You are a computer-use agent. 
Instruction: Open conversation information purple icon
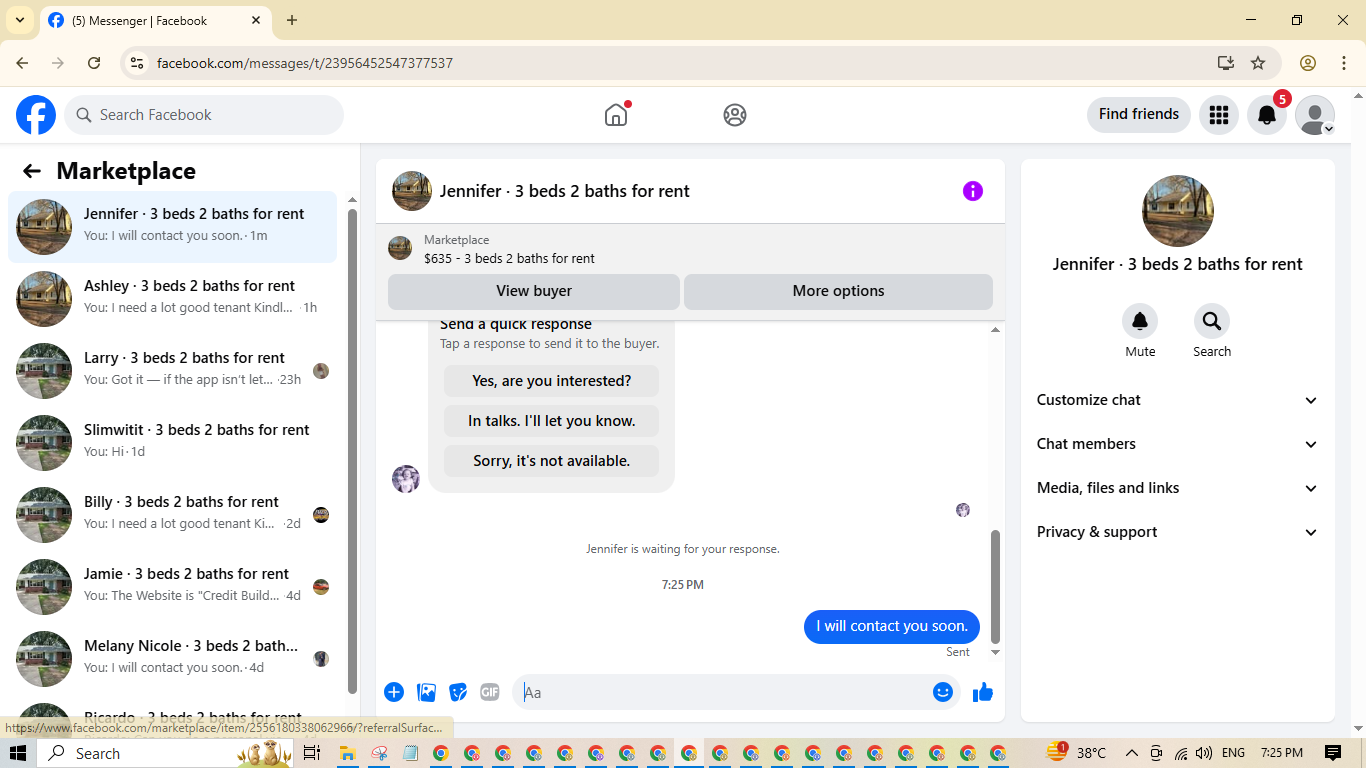click(x=973, y=191)
